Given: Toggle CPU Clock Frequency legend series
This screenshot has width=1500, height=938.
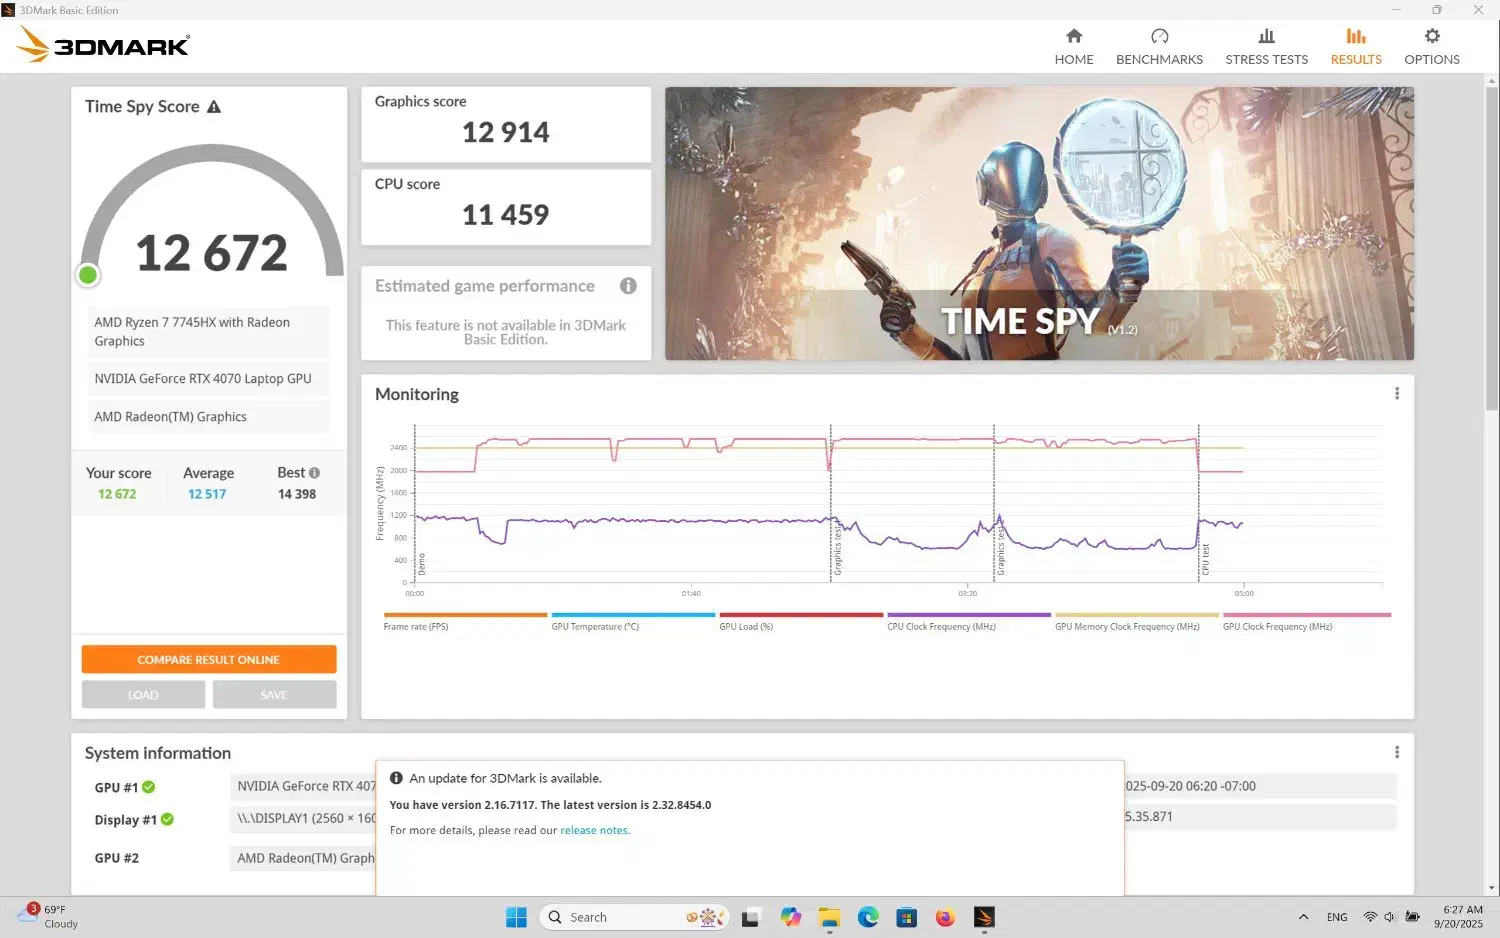Looking at the screenshot, I should pyautogui.click(x=941, y=626).
